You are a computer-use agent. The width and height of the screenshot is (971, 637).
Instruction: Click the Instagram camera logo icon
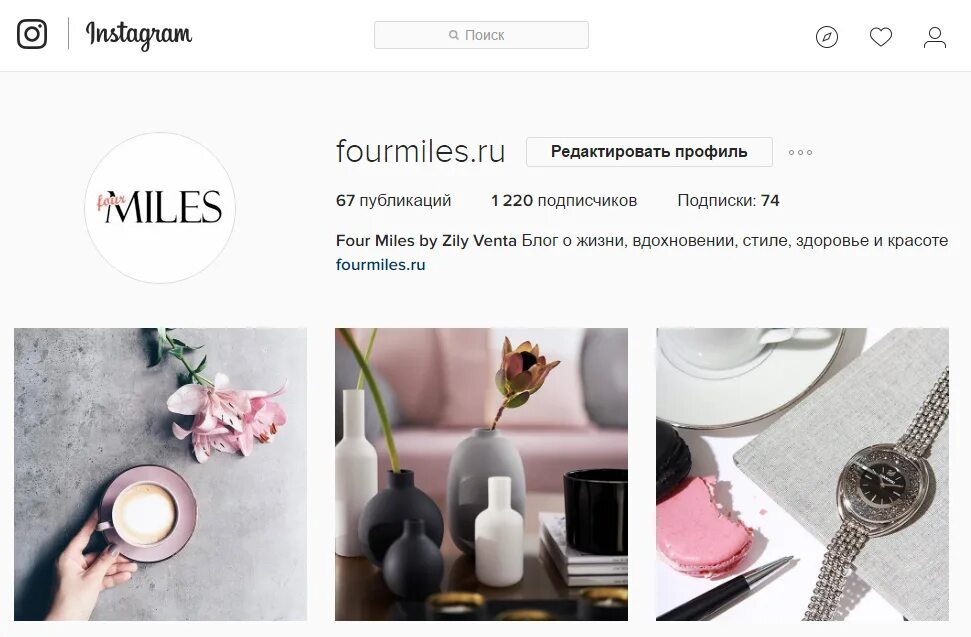pos(32,34)
